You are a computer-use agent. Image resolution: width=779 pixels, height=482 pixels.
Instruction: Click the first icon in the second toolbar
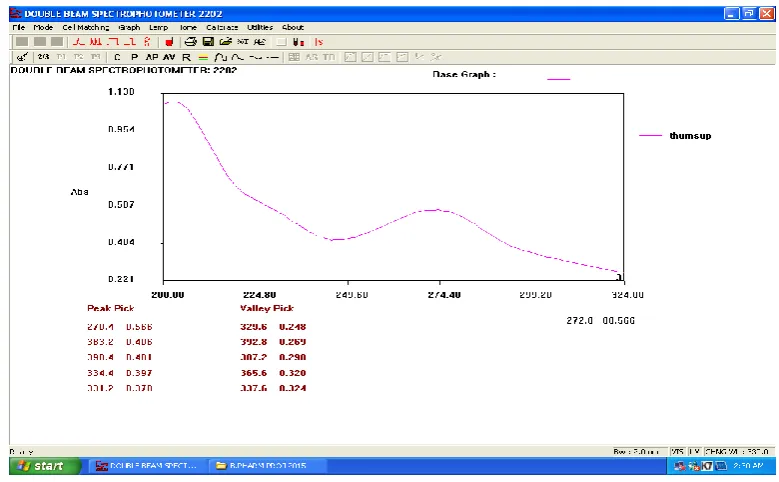click(22, 57)
